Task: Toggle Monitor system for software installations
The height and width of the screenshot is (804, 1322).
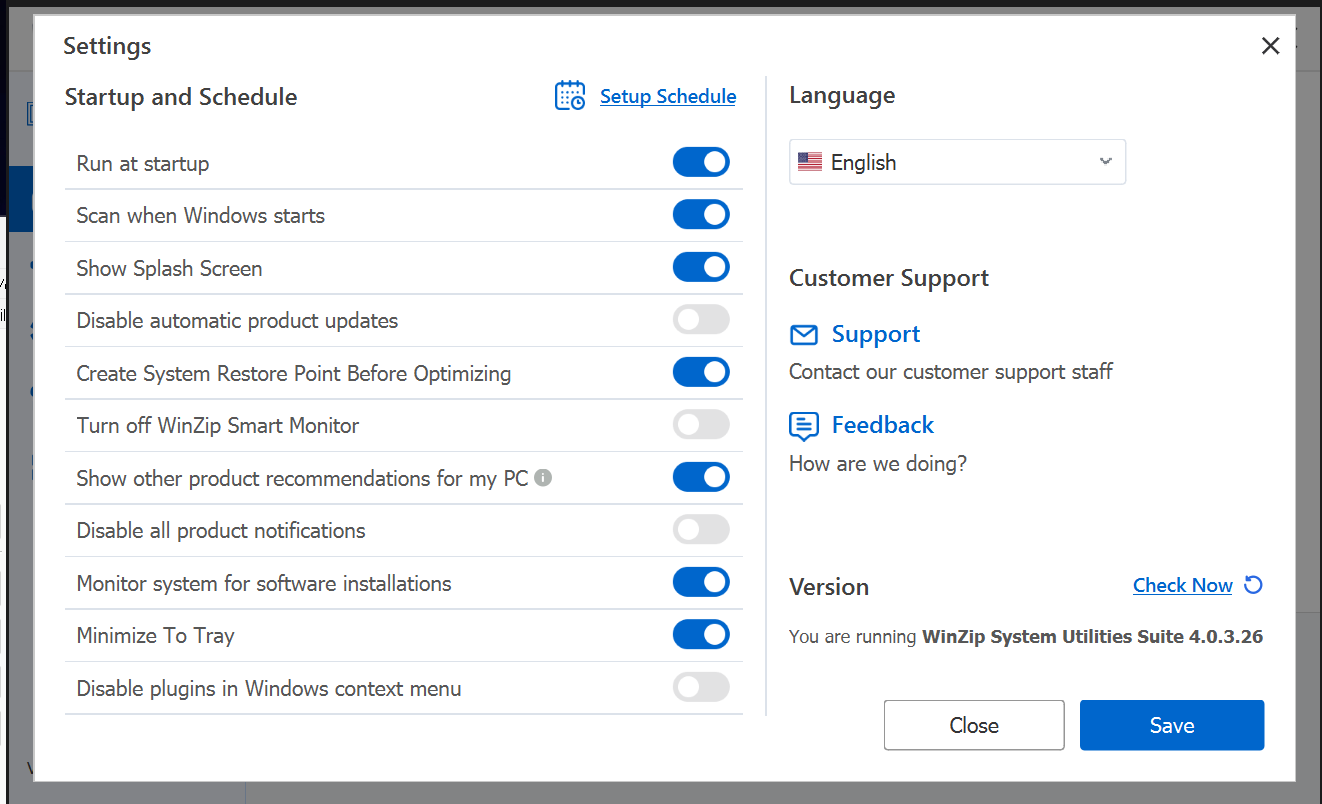Action: (x=701, y=582)
